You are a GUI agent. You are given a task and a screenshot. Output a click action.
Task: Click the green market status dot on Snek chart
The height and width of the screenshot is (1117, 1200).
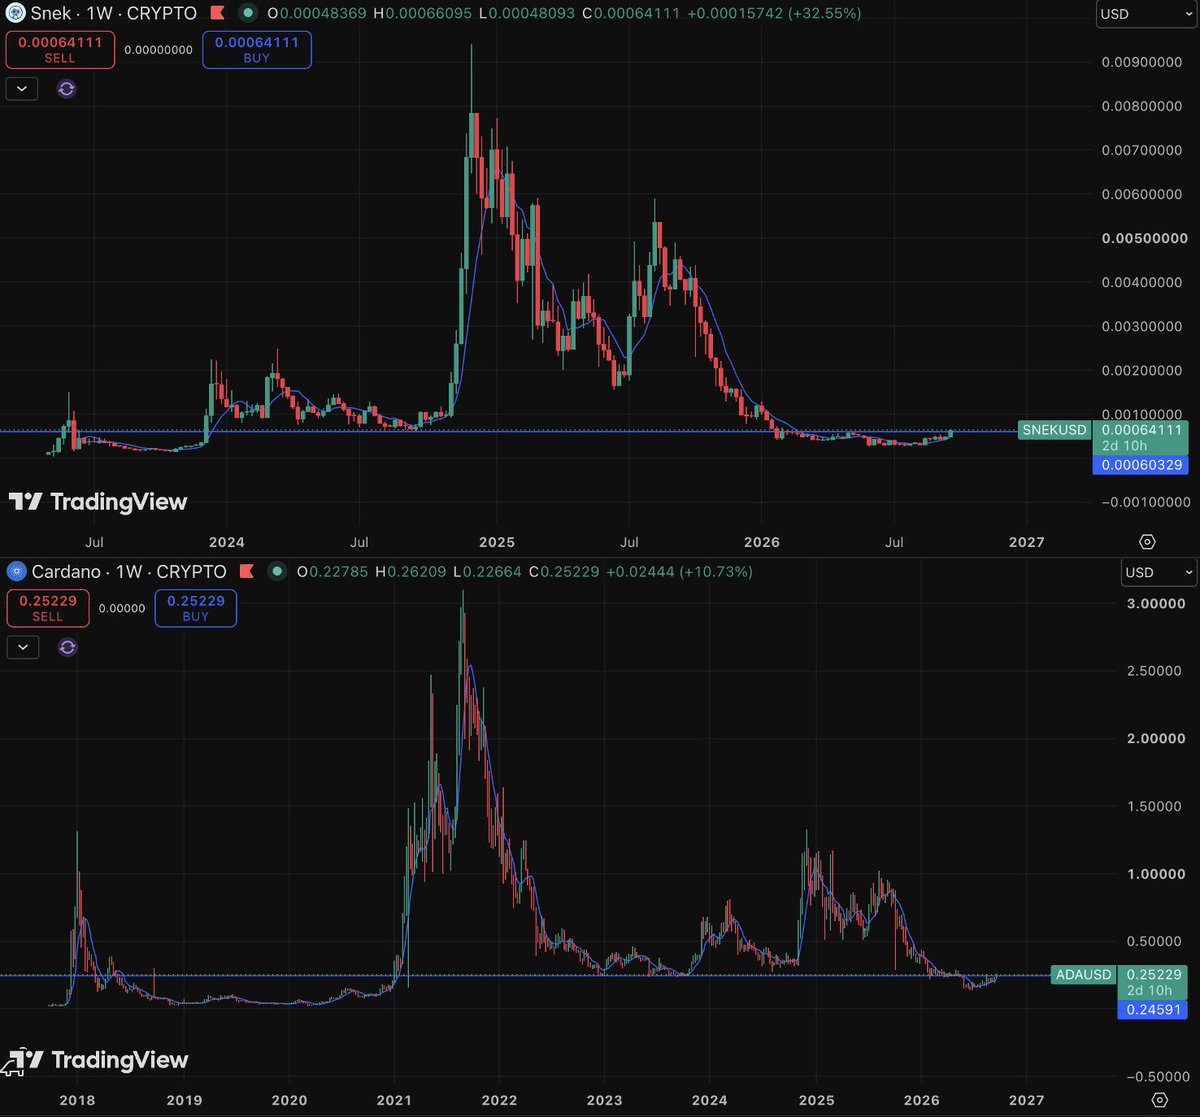tap(248, 14)
